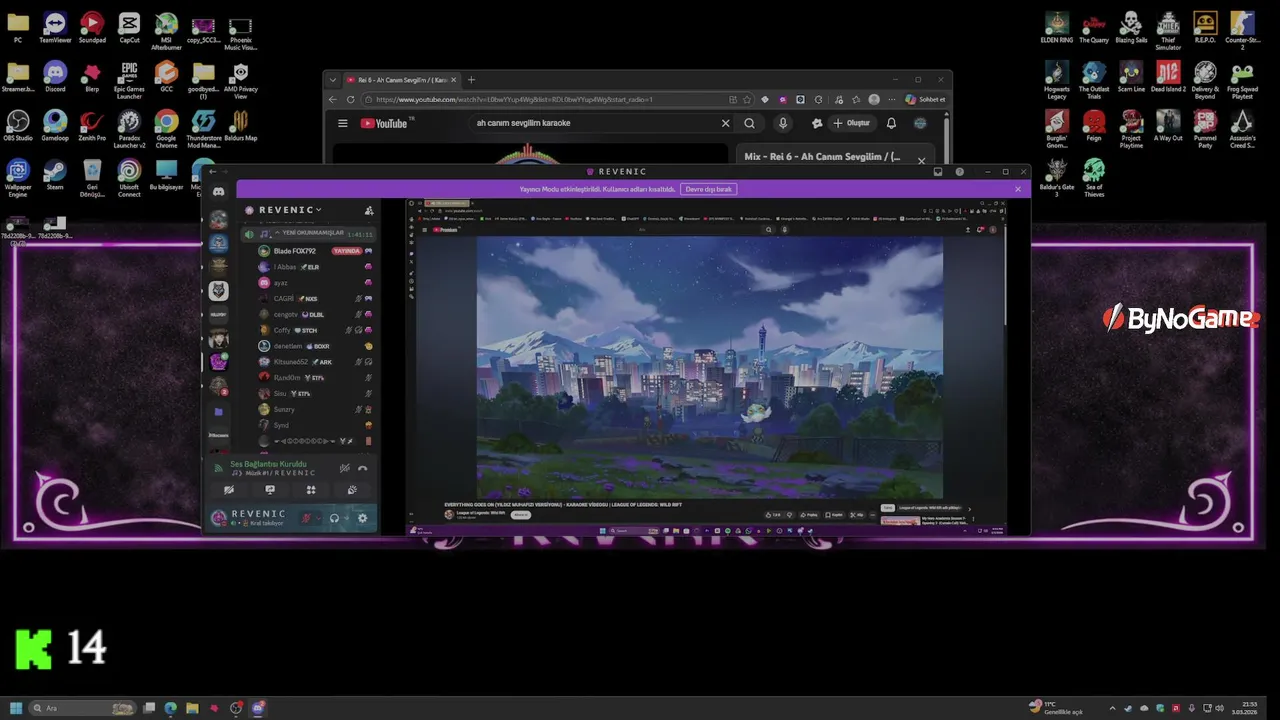Viewport: 1280px width, 720px height.
Task: Open invite members icon beside REVENIC header
Action: [369, 210]
